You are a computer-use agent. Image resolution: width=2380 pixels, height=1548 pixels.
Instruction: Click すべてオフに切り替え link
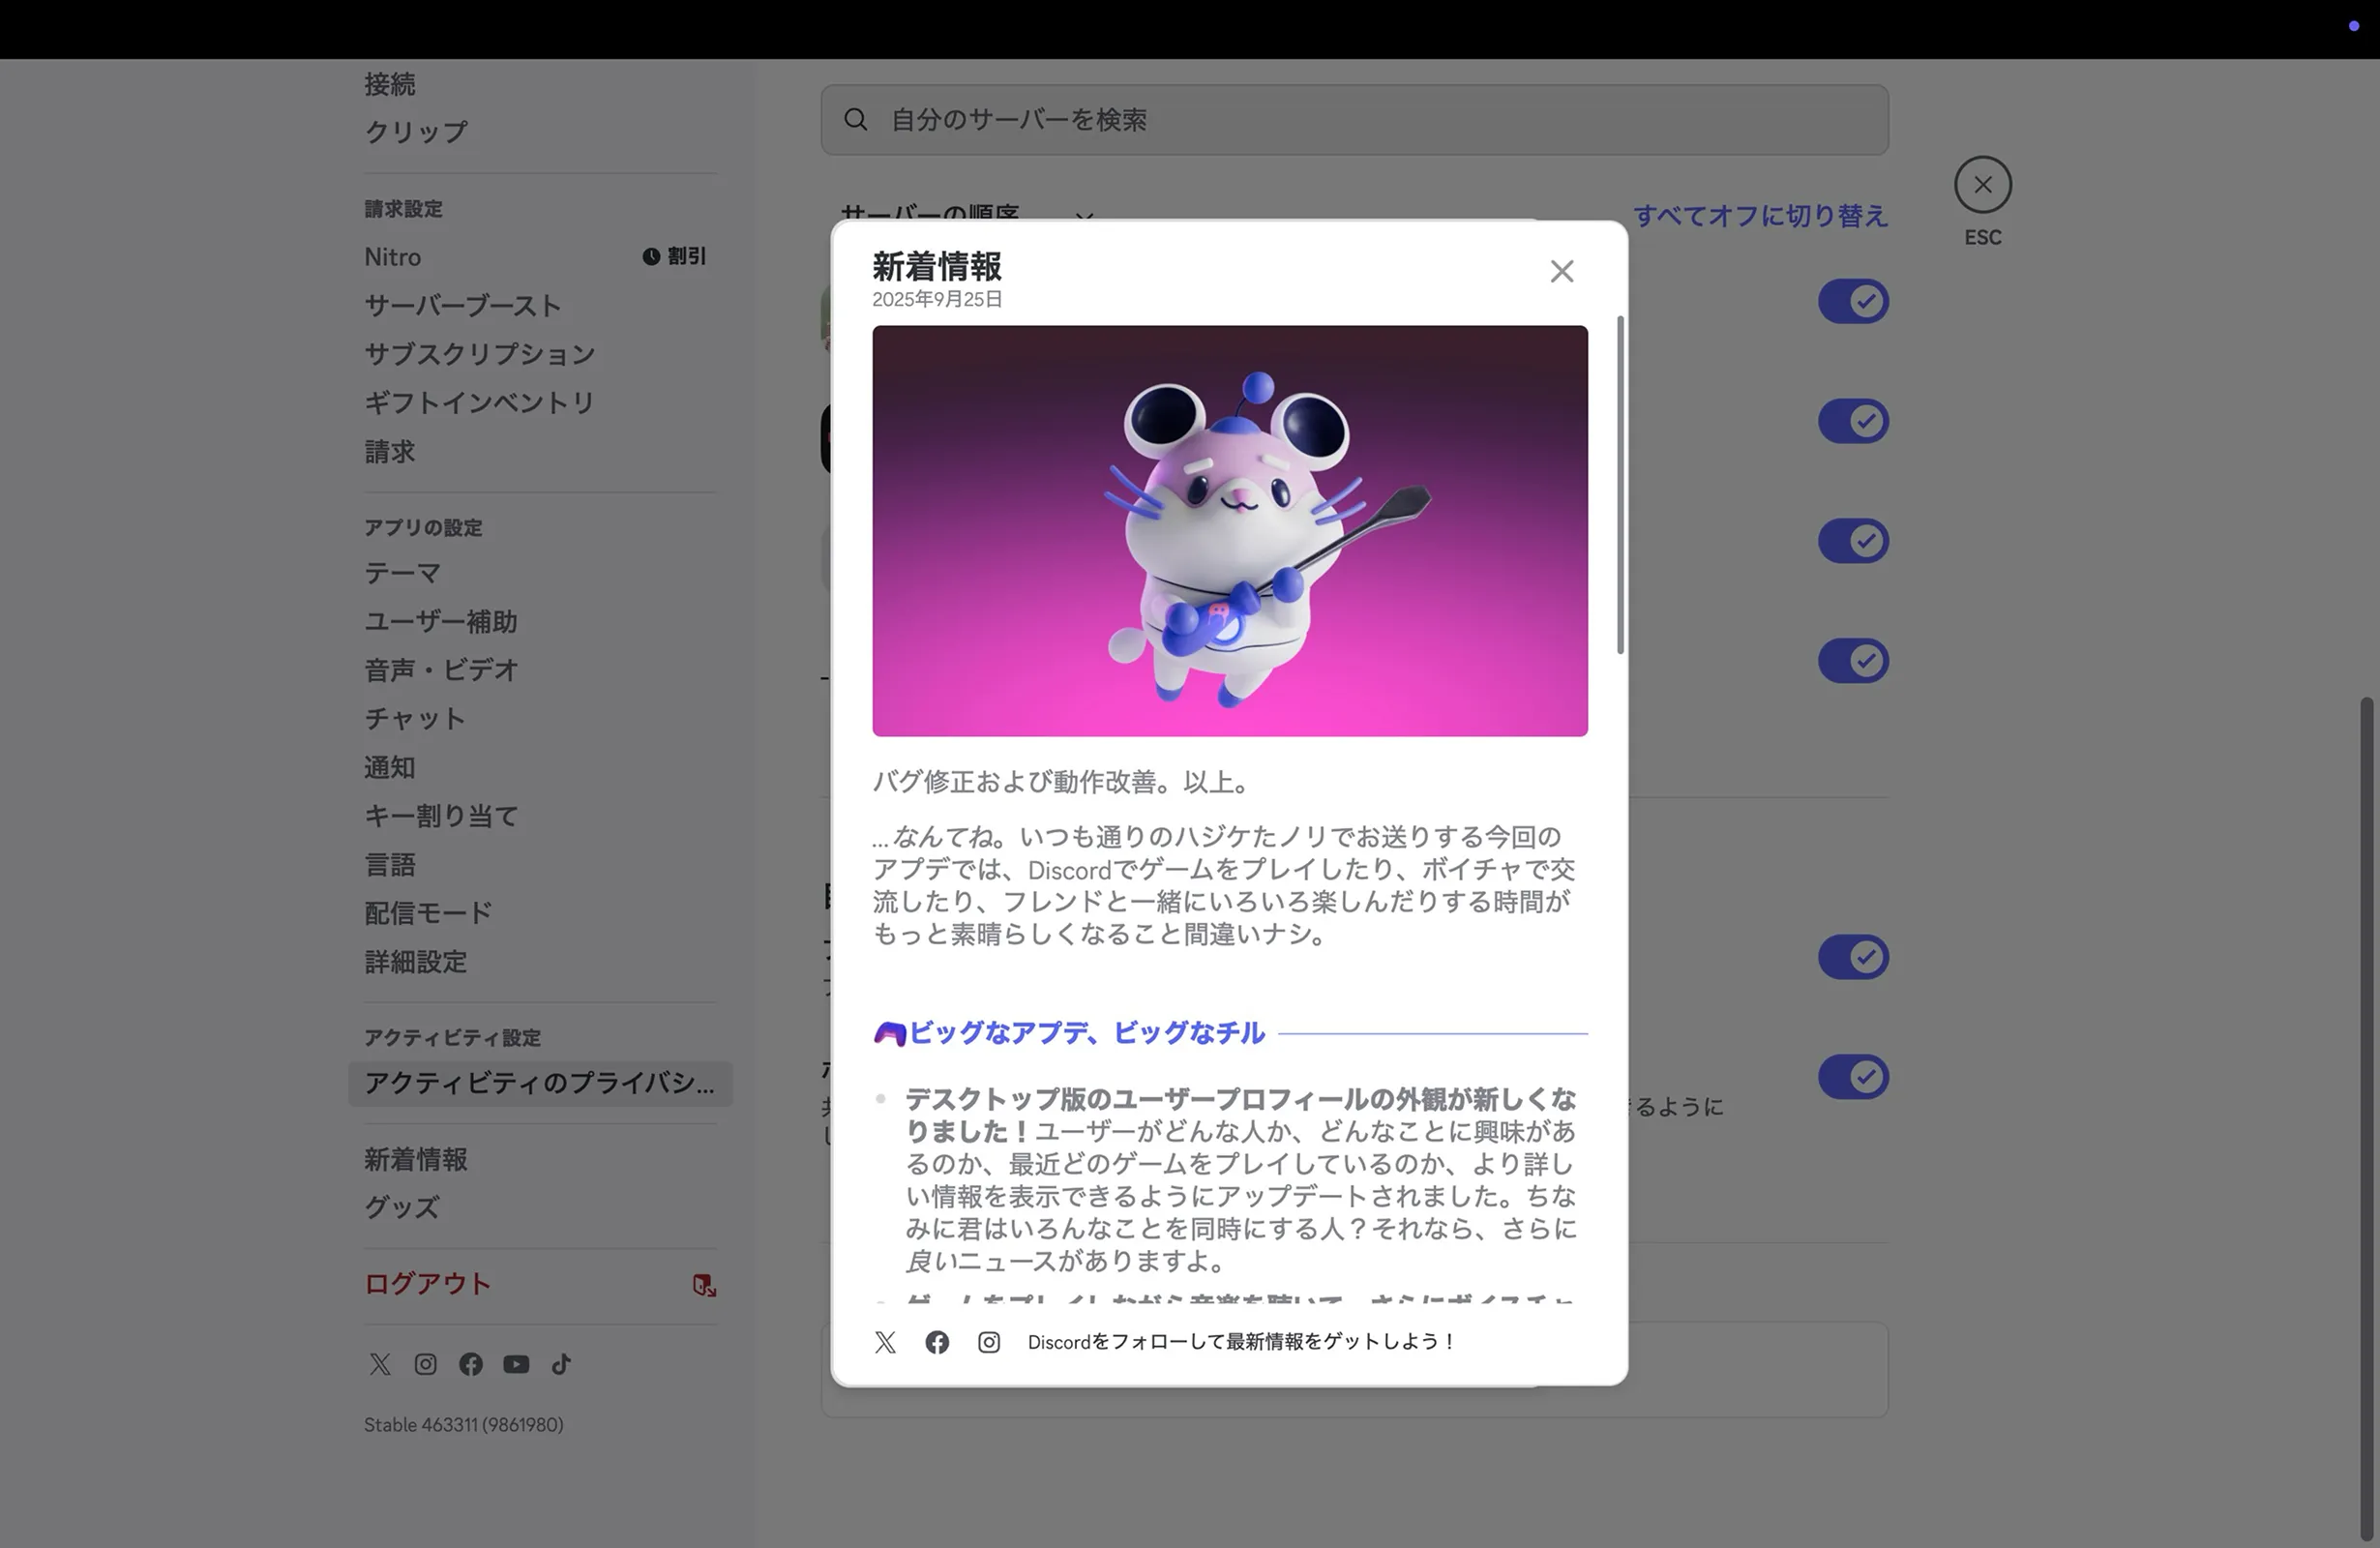(x=1760, y=216)
